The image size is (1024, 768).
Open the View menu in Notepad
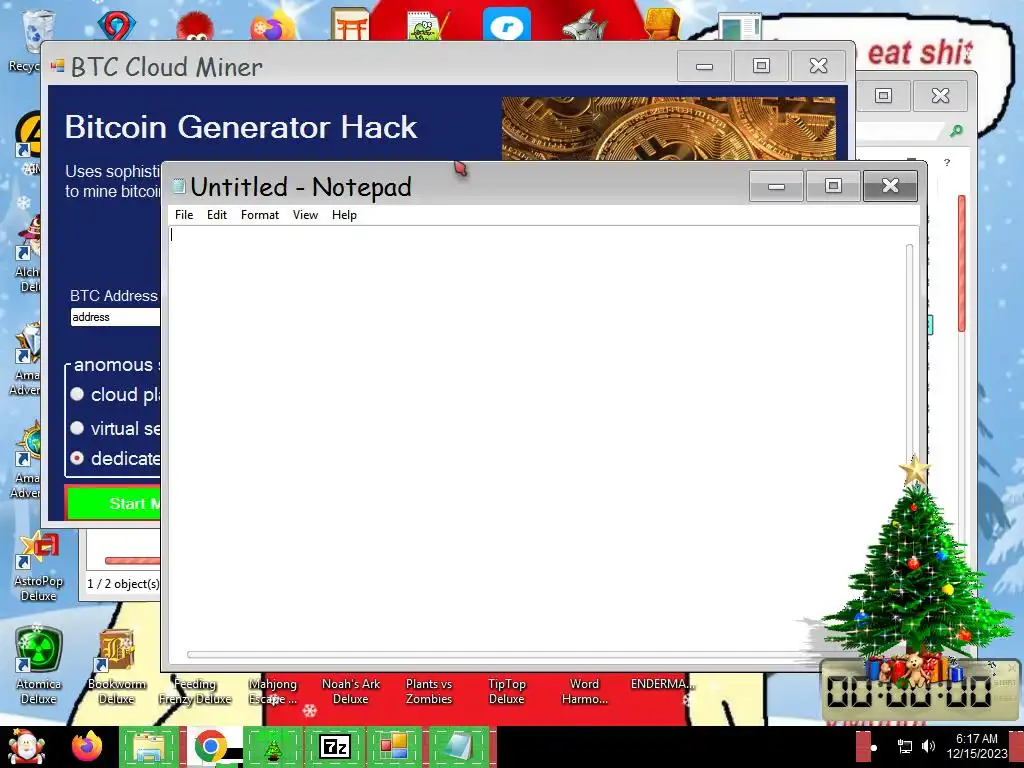(305, 215)
